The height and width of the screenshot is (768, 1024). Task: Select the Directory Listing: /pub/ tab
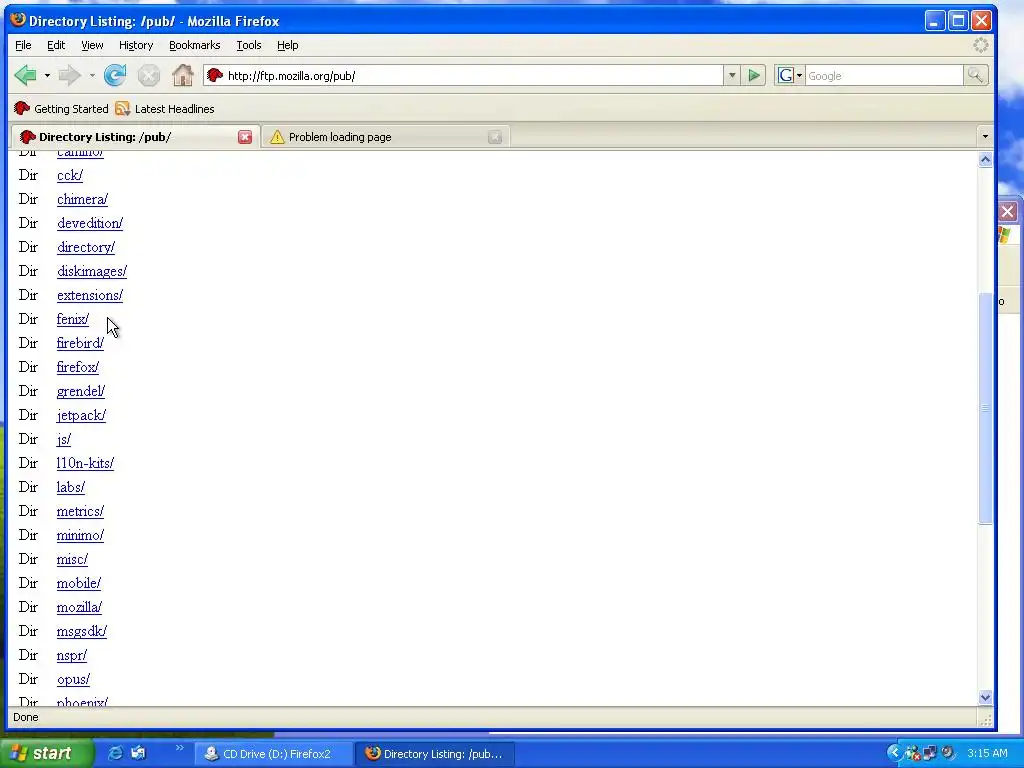click(135, 137)
